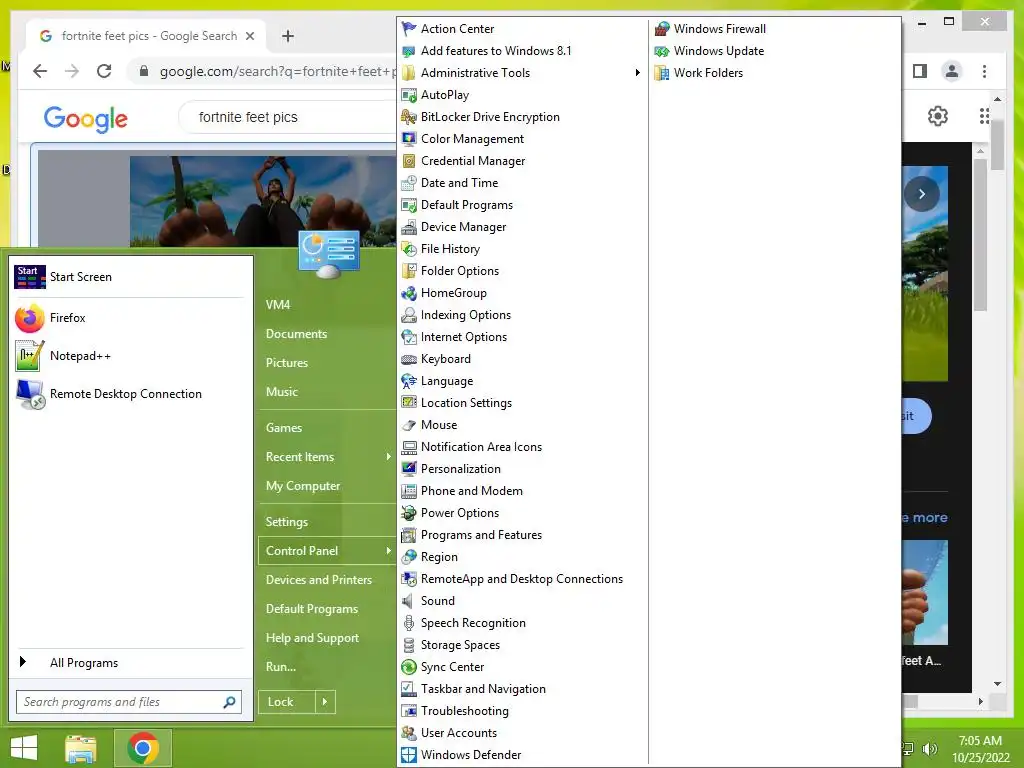Click the Windows Update icon
Image resolution: width=1024 pixels, height=768 pixels.
coord(662,51)
